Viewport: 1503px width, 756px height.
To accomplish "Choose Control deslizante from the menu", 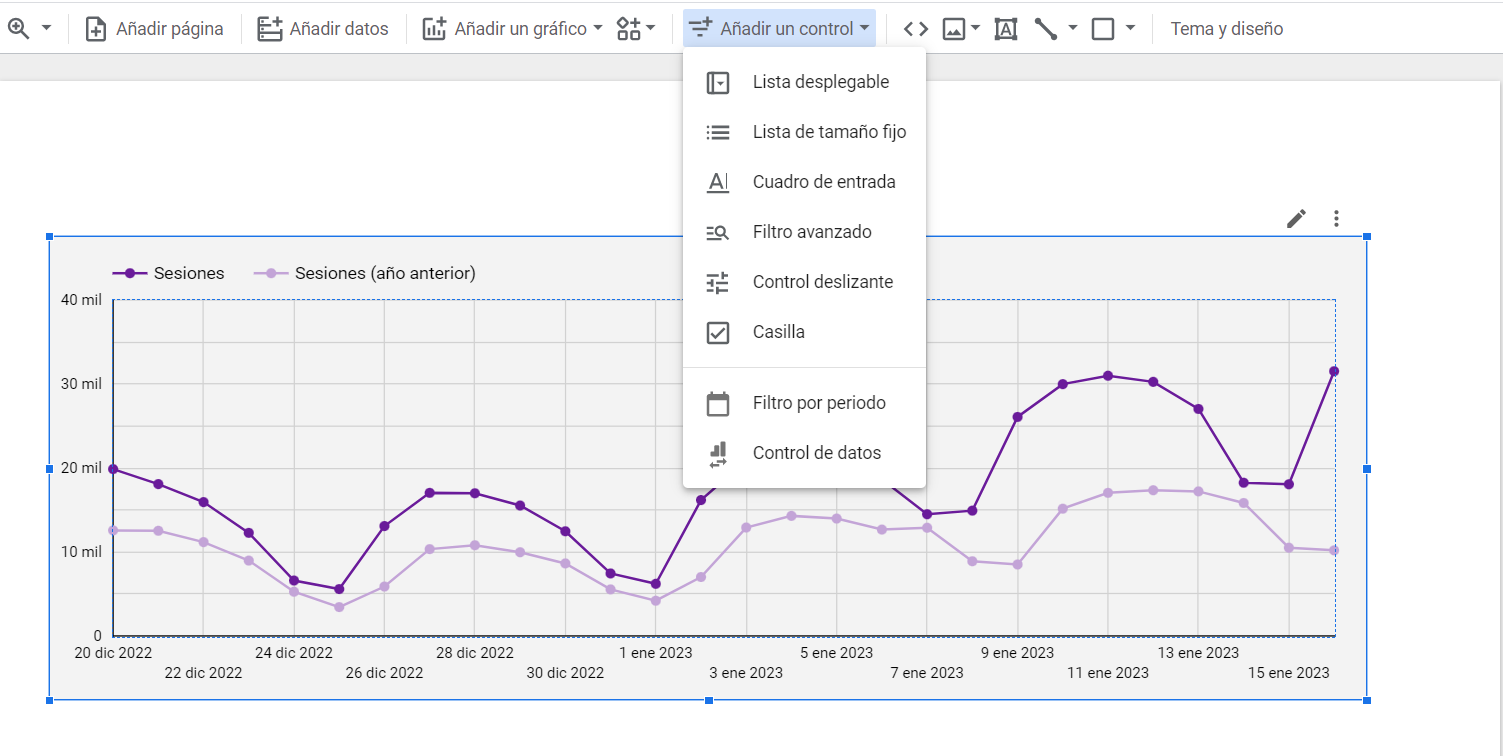I will coord(822,282).
